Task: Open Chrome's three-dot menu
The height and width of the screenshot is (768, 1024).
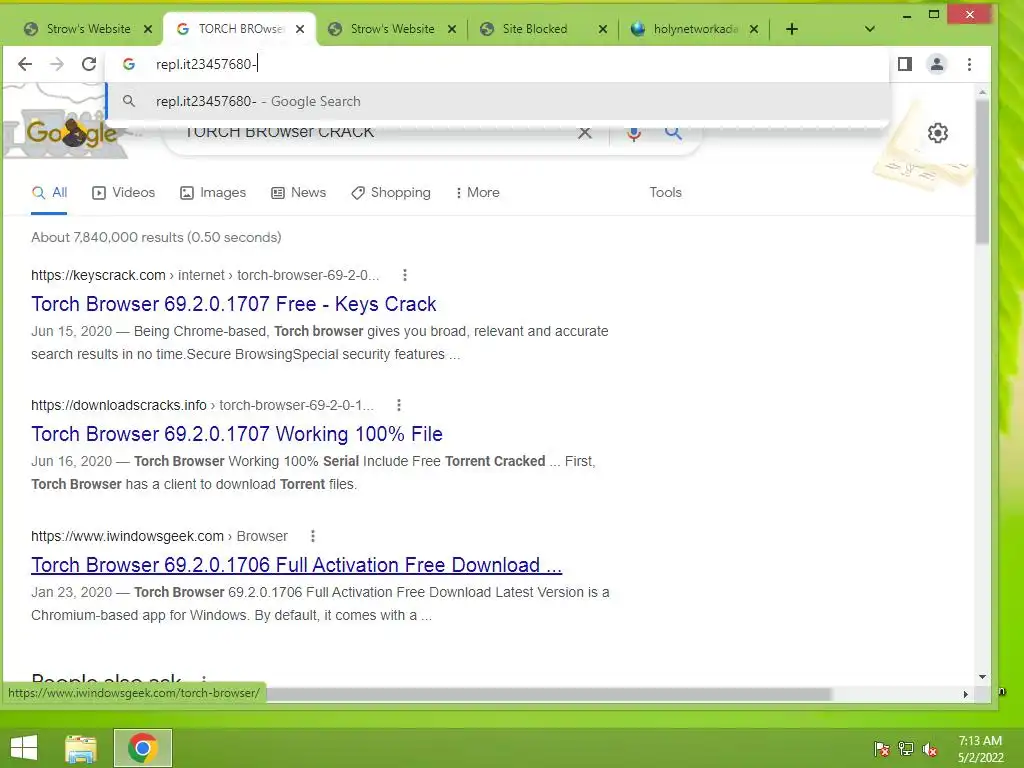Action: pos(969,64)
